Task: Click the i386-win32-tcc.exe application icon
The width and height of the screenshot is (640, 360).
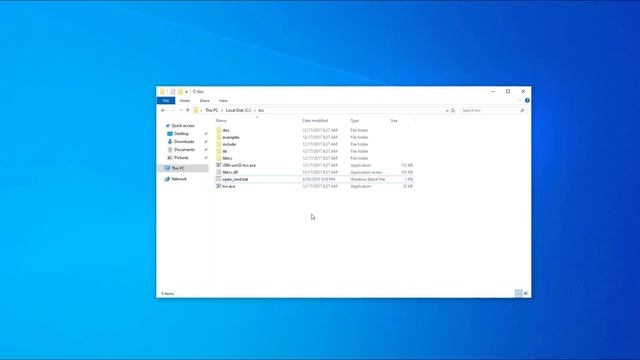Action: tap(219, 165)
